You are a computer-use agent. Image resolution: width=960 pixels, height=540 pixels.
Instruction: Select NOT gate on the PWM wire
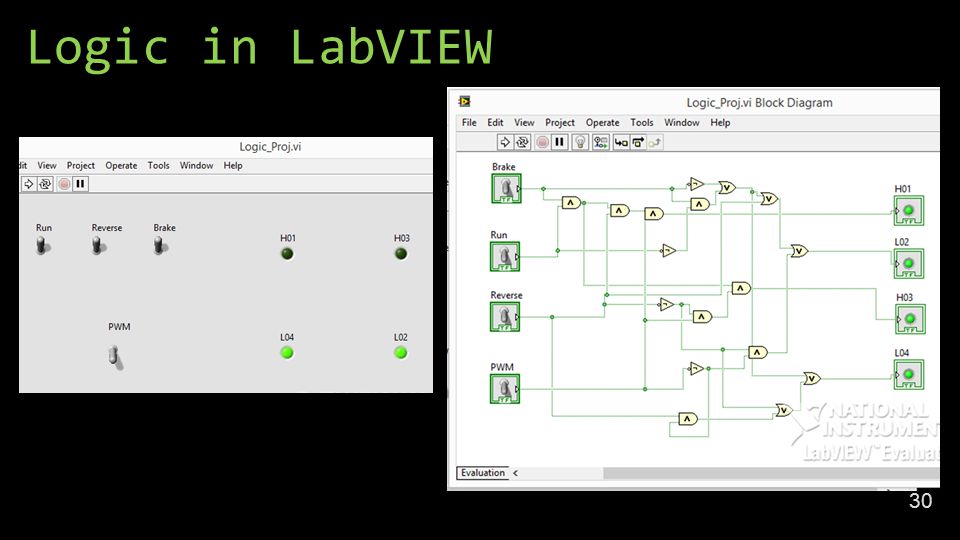(x=696, y=369)
